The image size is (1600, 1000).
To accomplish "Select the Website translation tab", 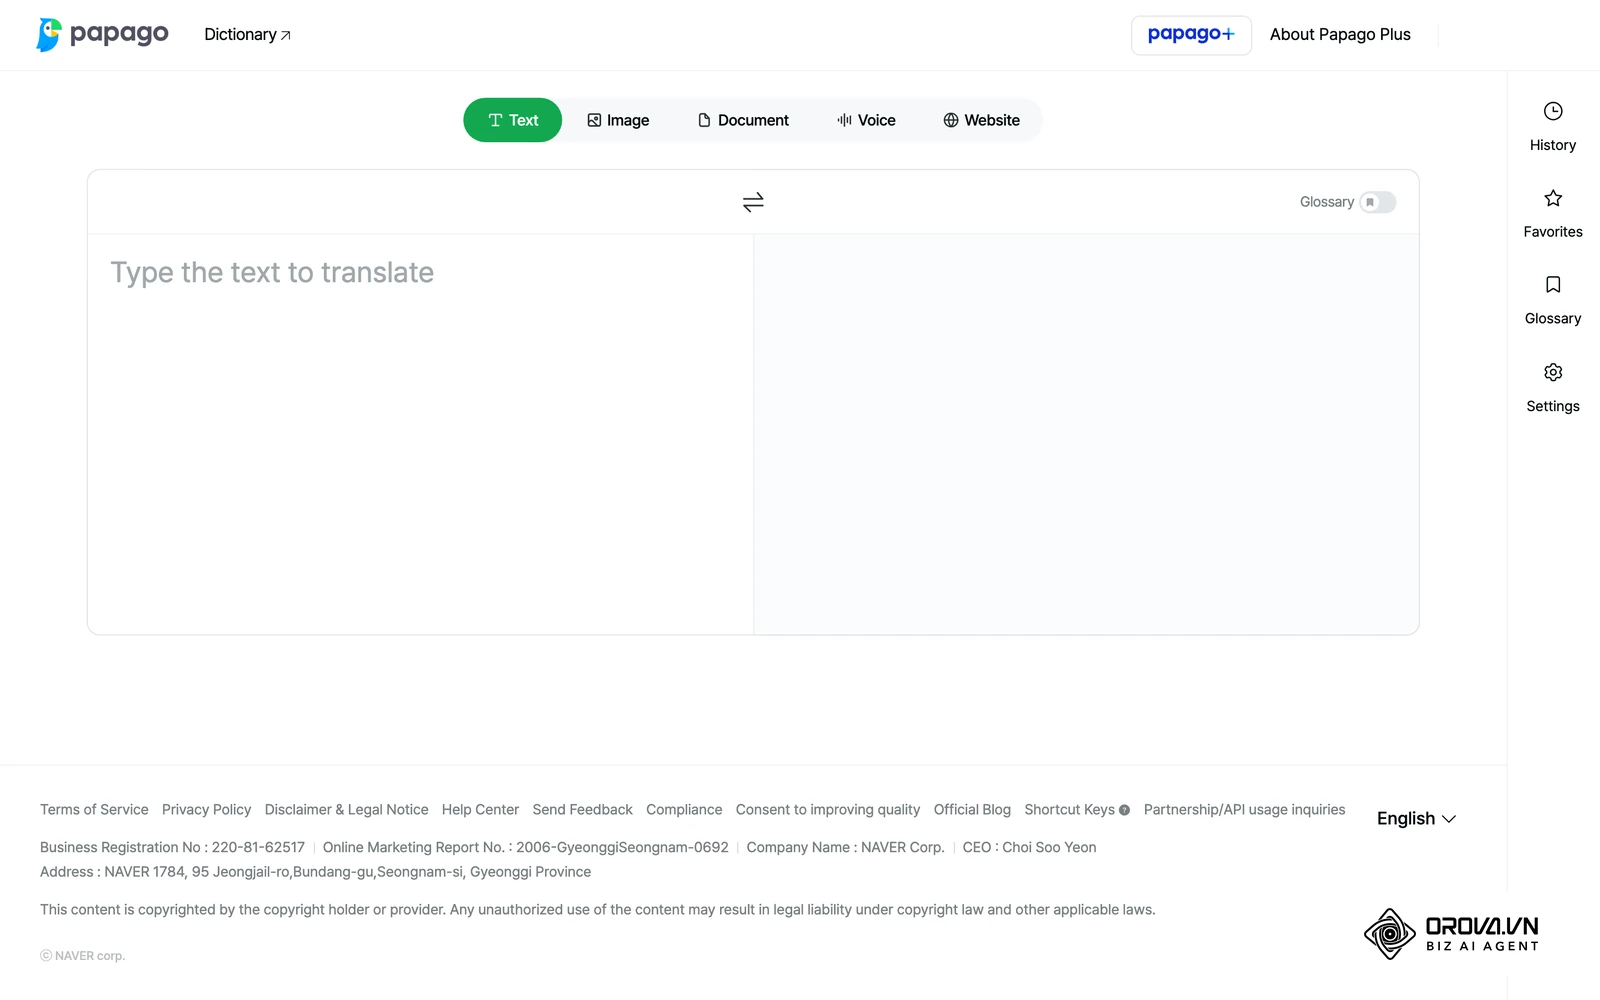I will click(x=981, y=120).
